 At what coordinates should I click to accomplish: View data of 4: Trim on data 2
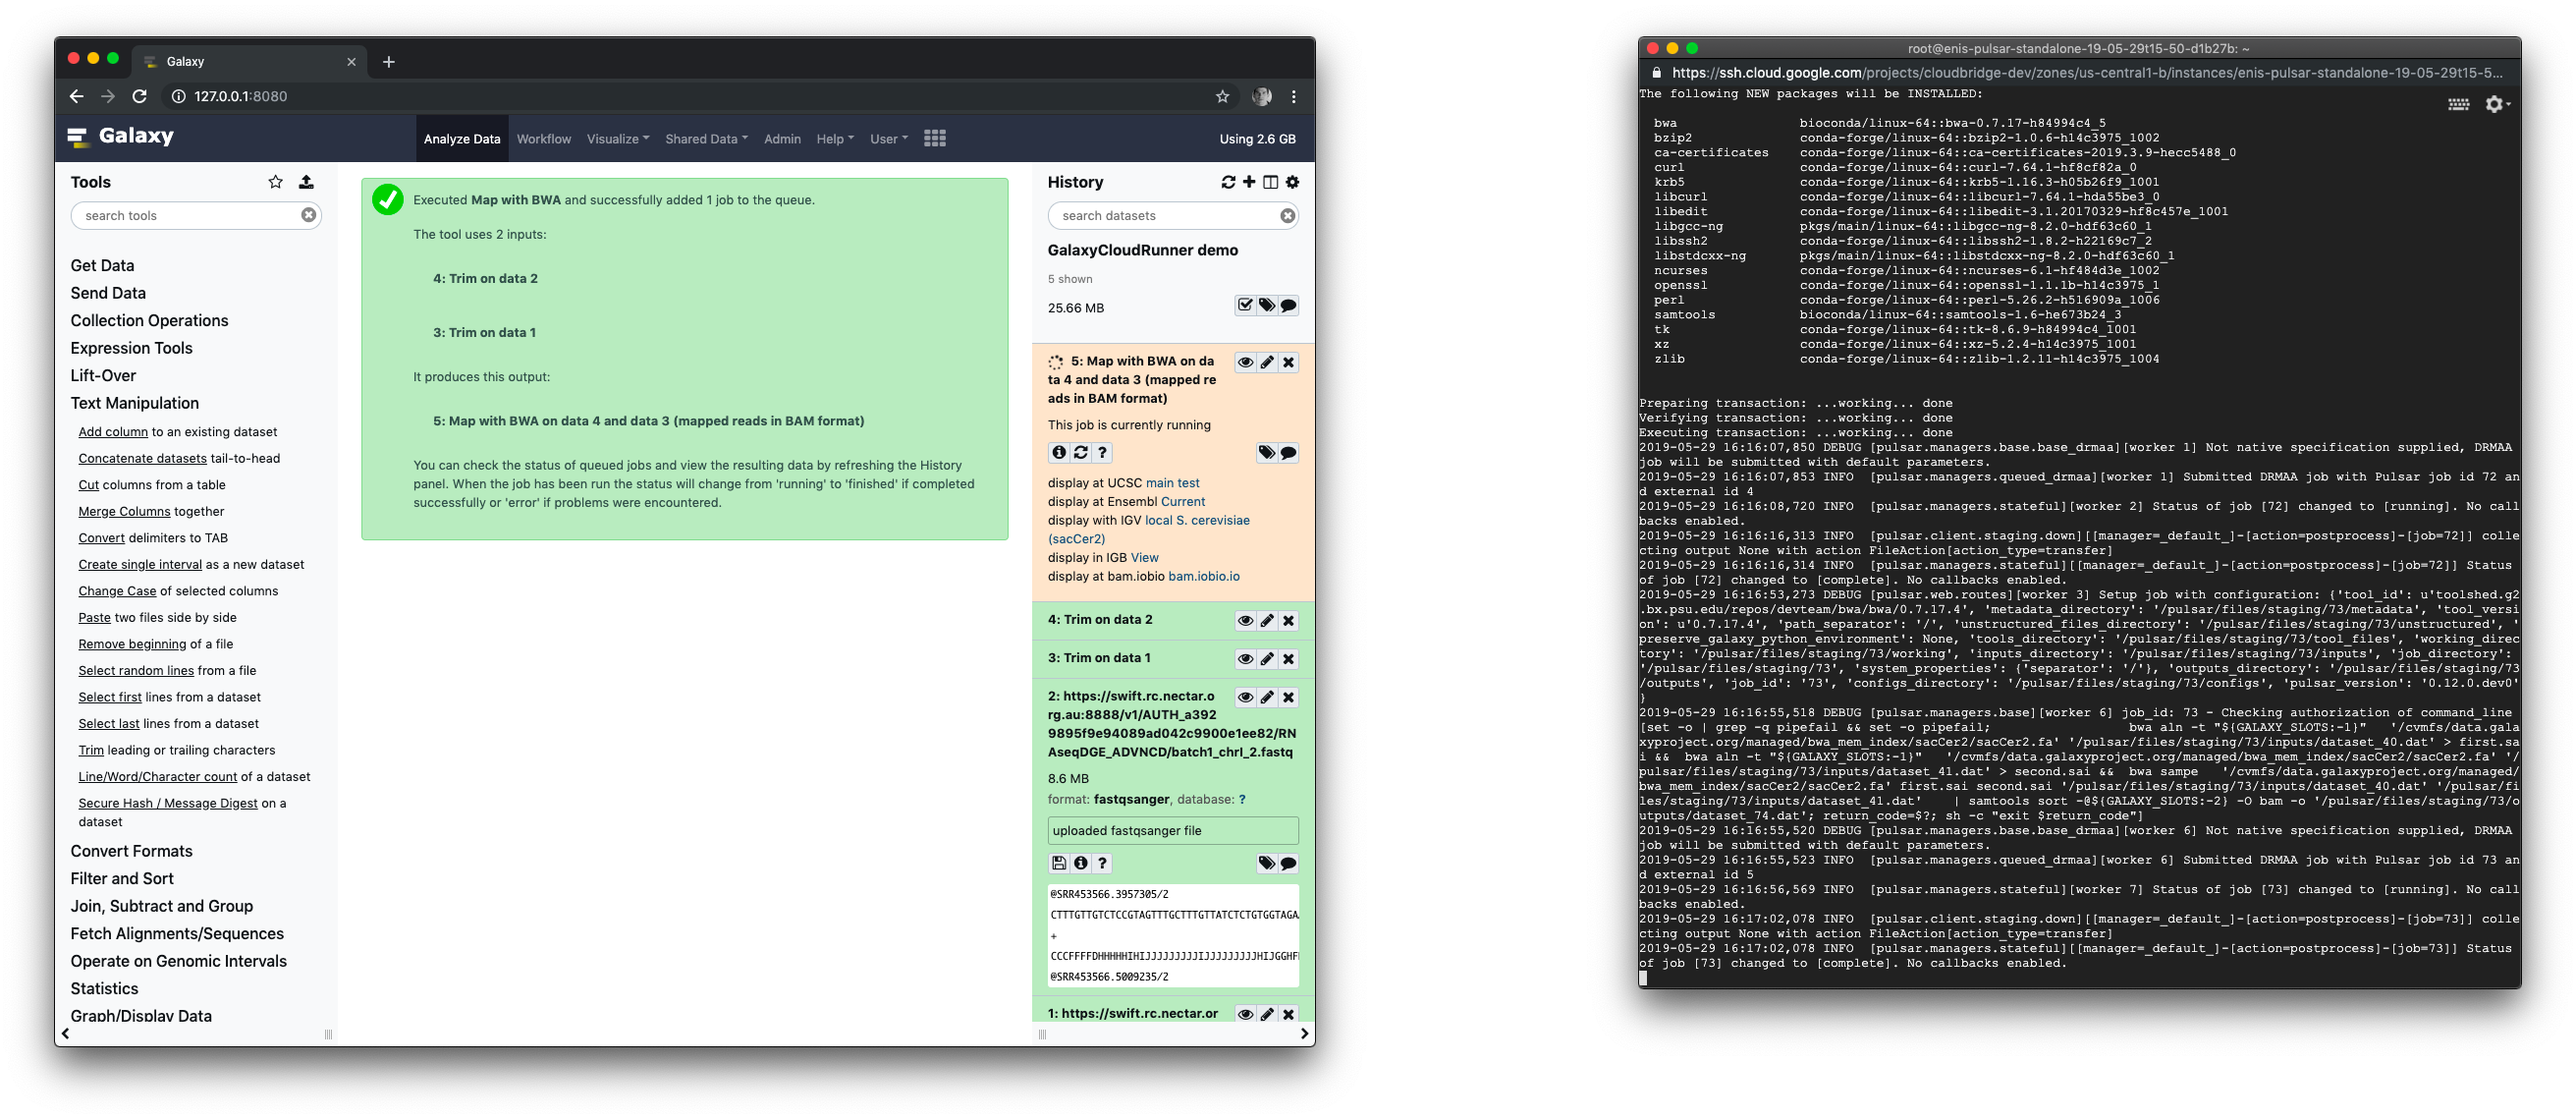(x=1245, y=620)
